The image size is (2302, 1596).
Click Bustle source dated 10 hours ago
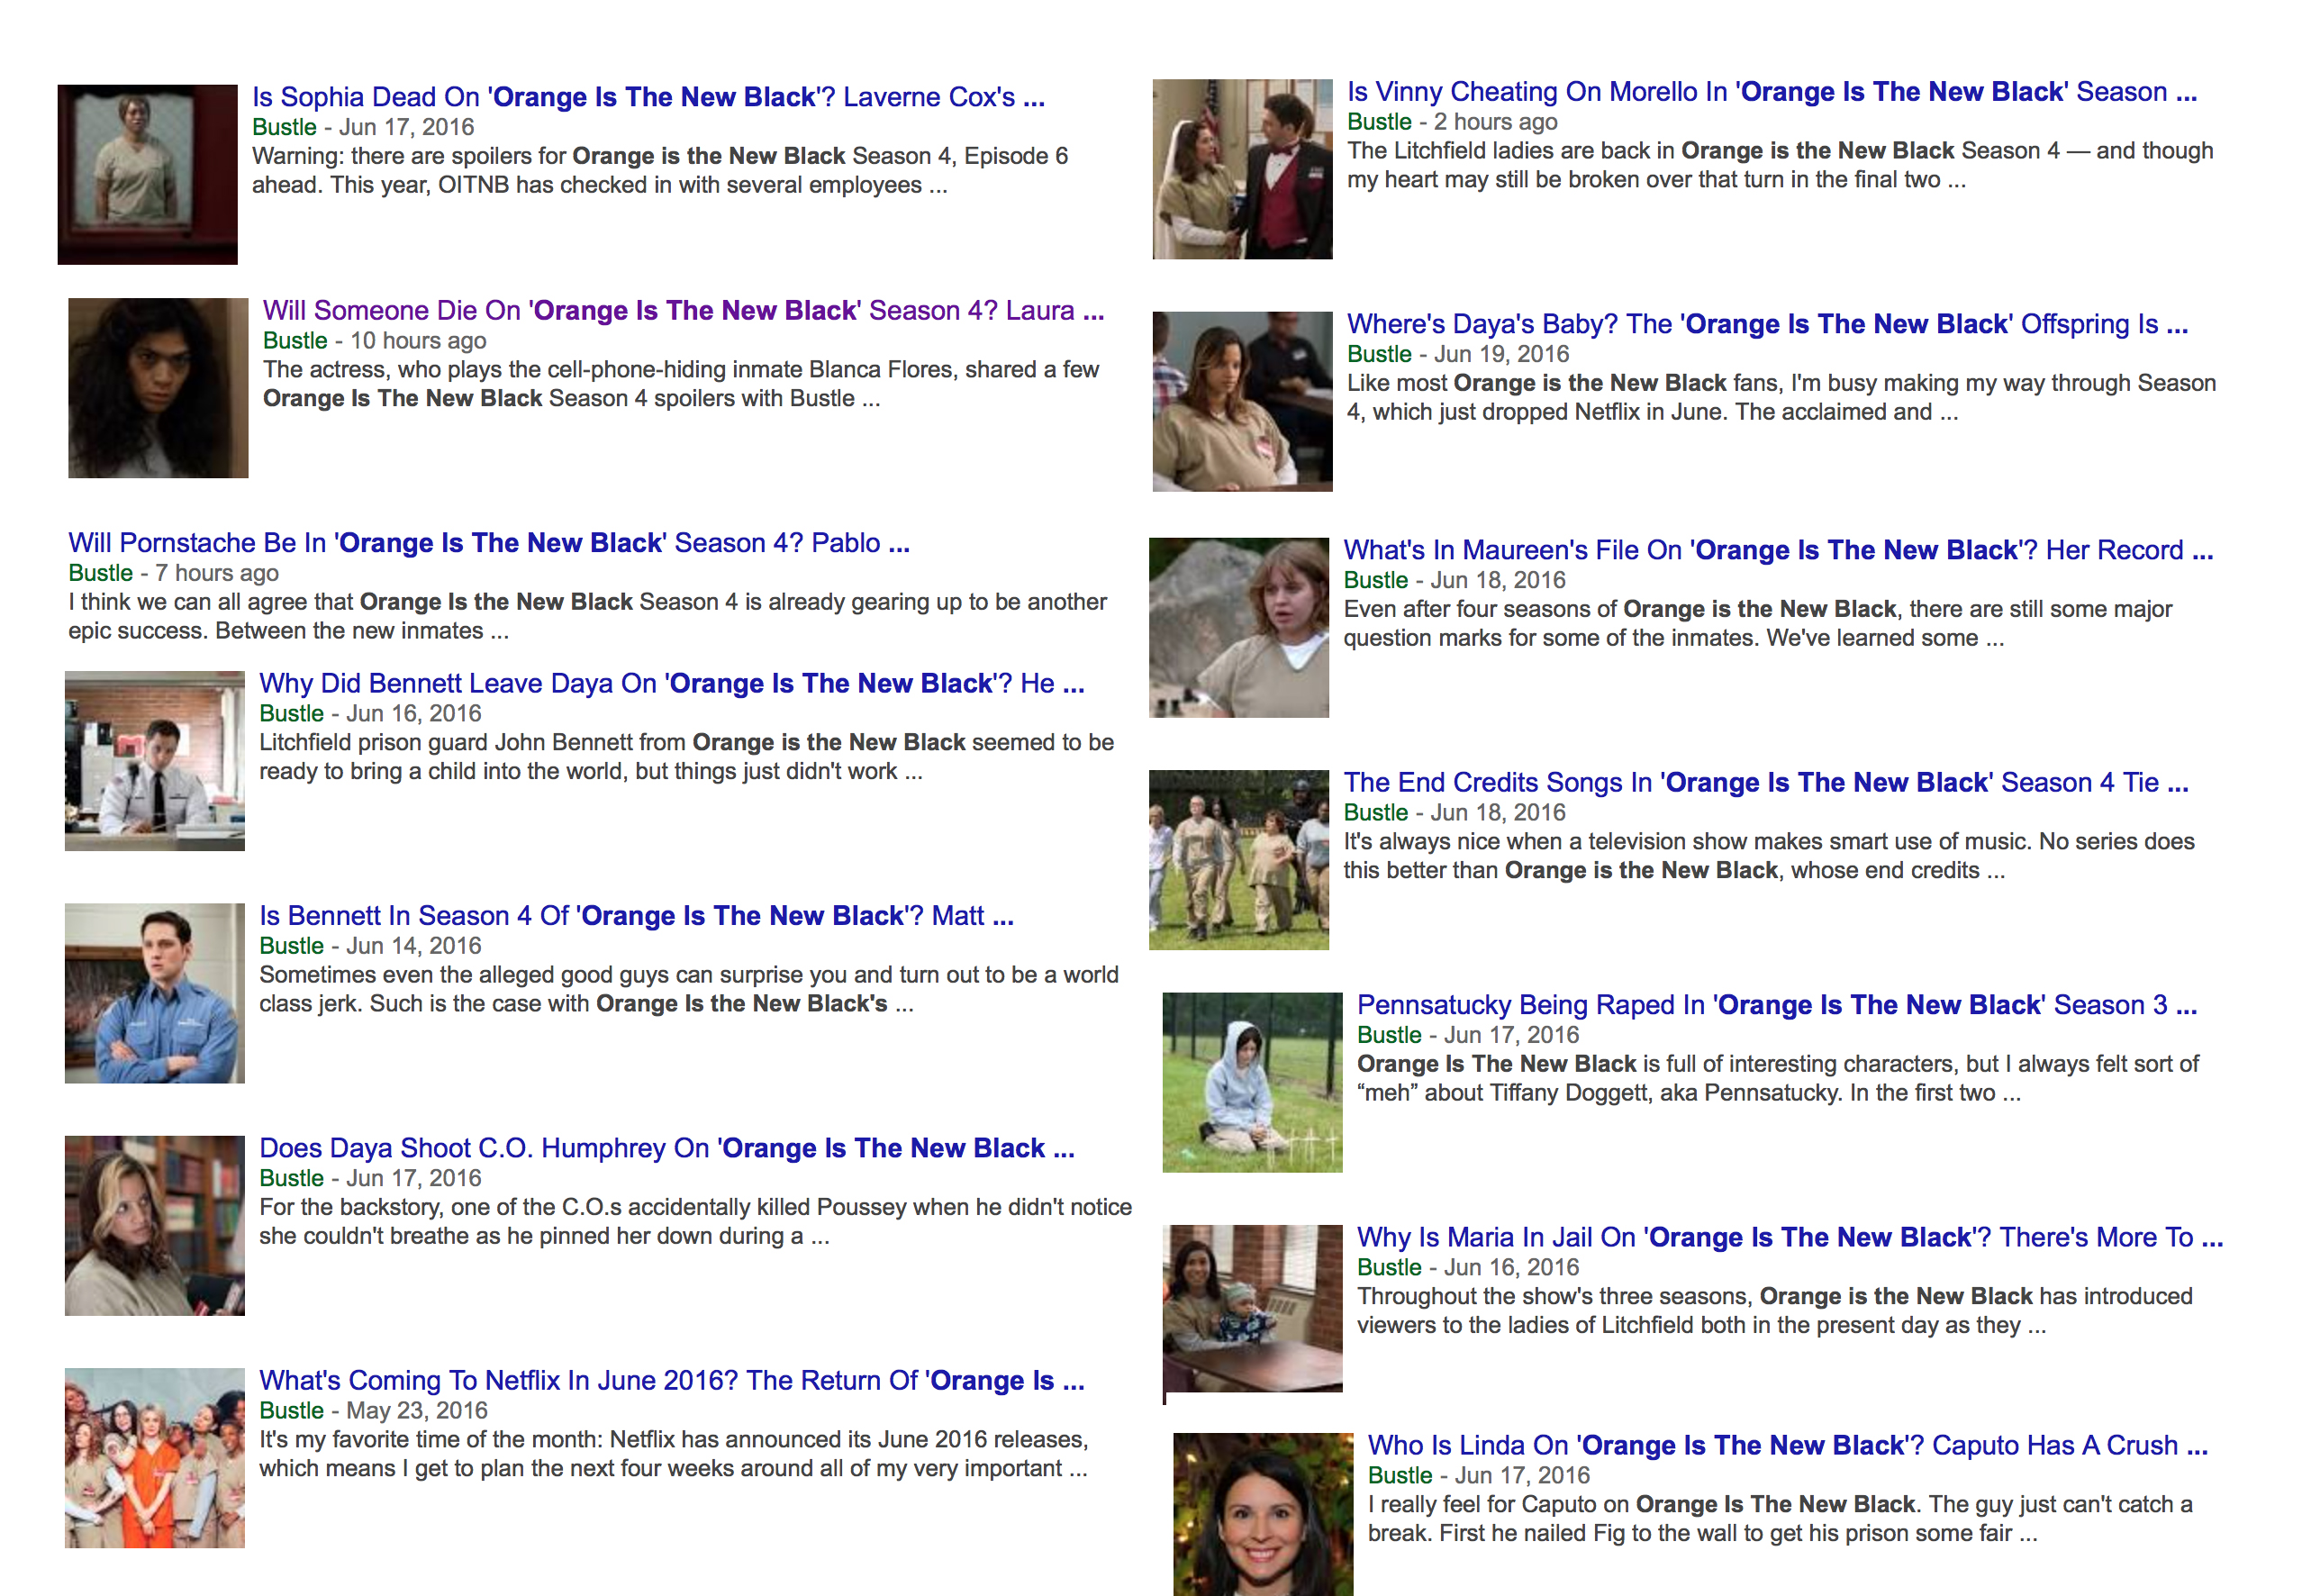(295, 341)
